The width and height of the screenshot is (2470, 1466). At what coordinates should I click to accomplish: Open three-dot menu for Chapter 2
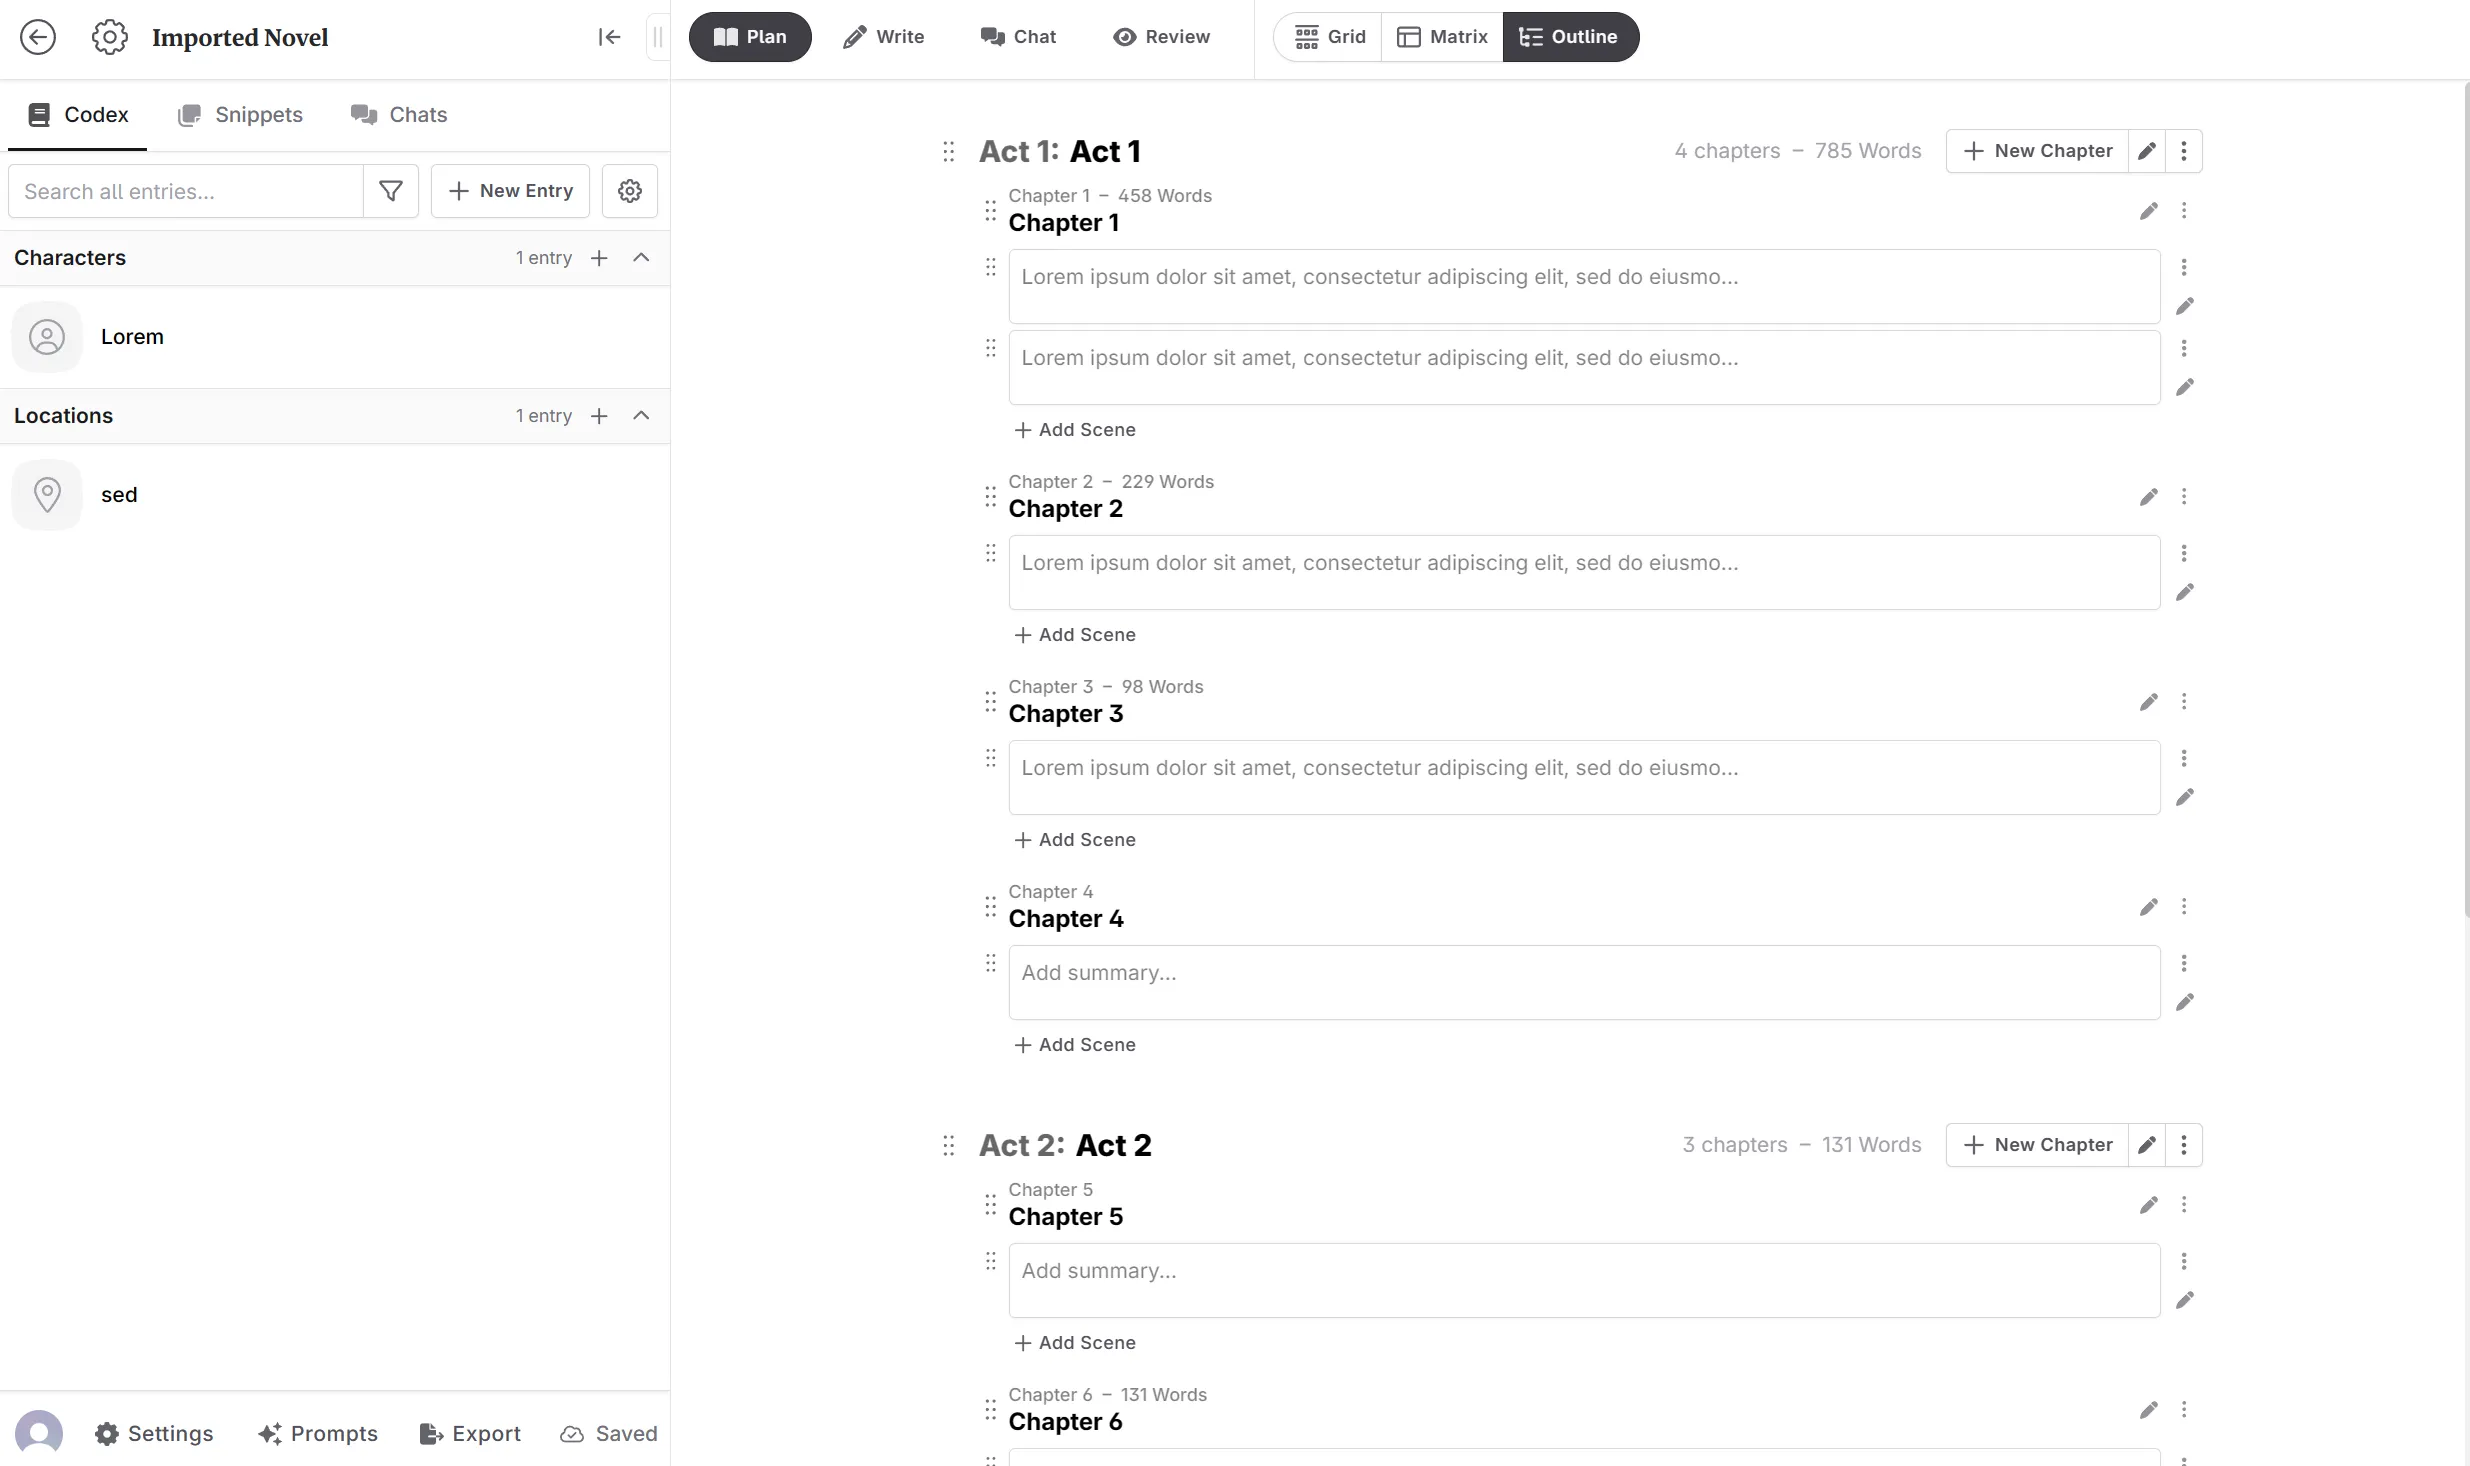pos(2184,497)
